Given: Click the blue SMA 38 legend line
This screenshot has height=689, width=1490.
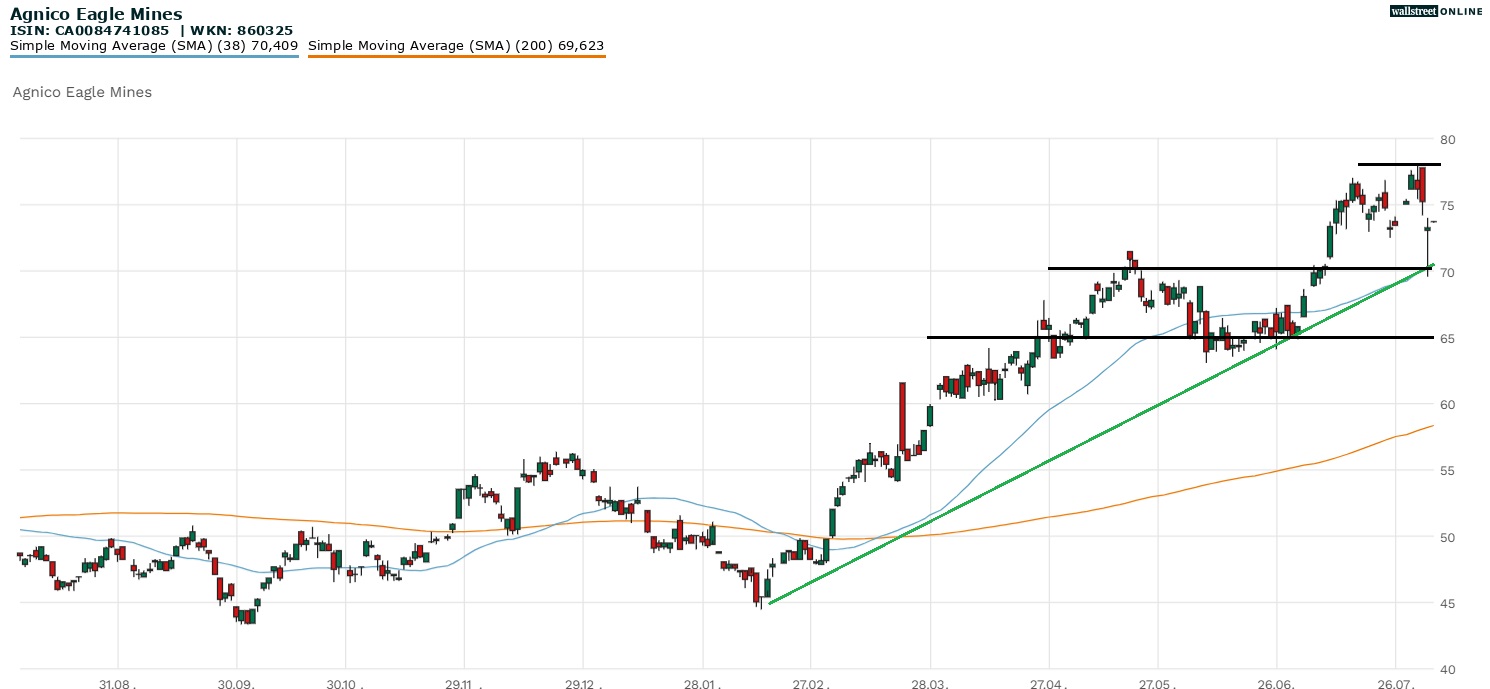Looking at the screenshot, I should tap(154, 56).
